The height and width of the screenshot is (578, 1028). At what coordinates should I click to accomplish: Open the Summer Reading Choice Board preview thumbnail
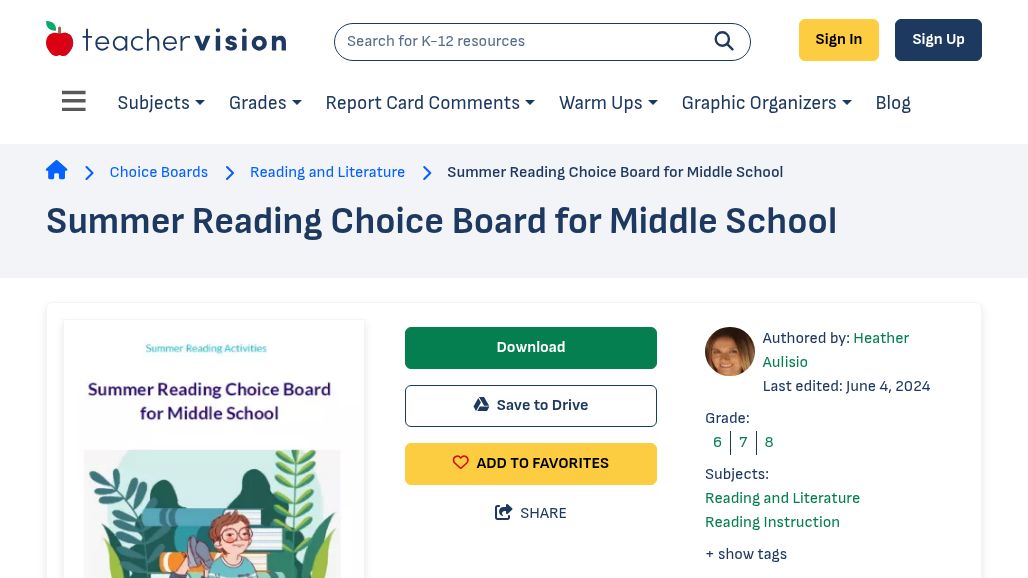pyautogui.click(x=214, y=449)
